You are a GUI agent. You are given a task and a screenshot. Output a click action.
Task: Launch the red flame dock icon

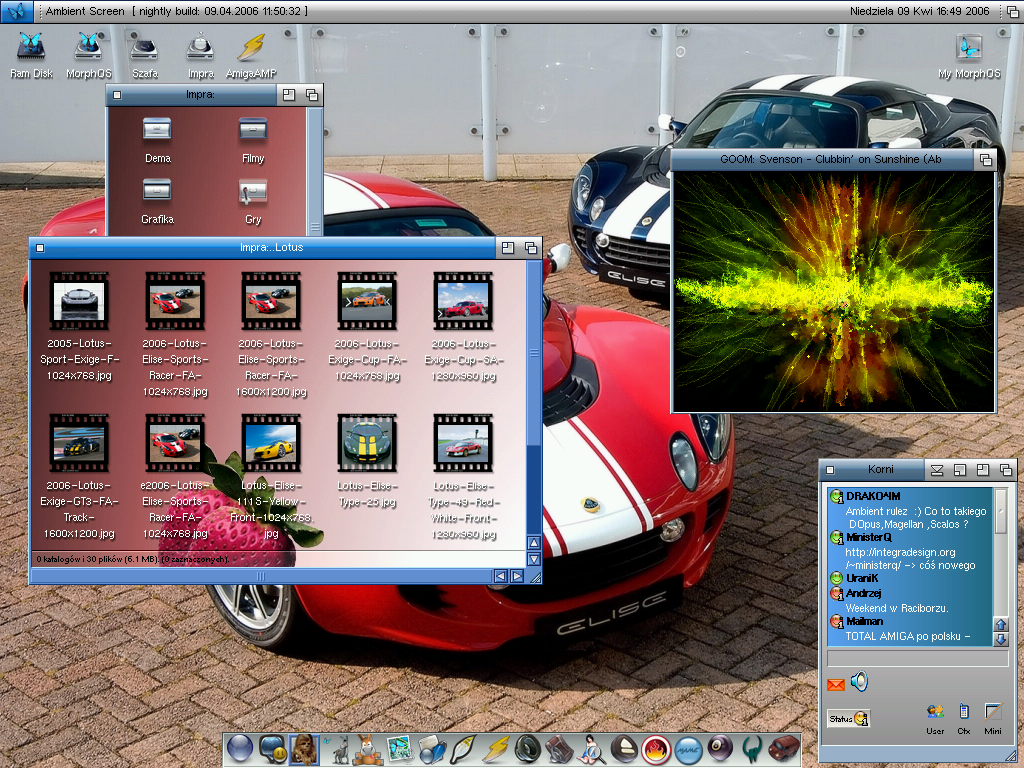point(656,750)
